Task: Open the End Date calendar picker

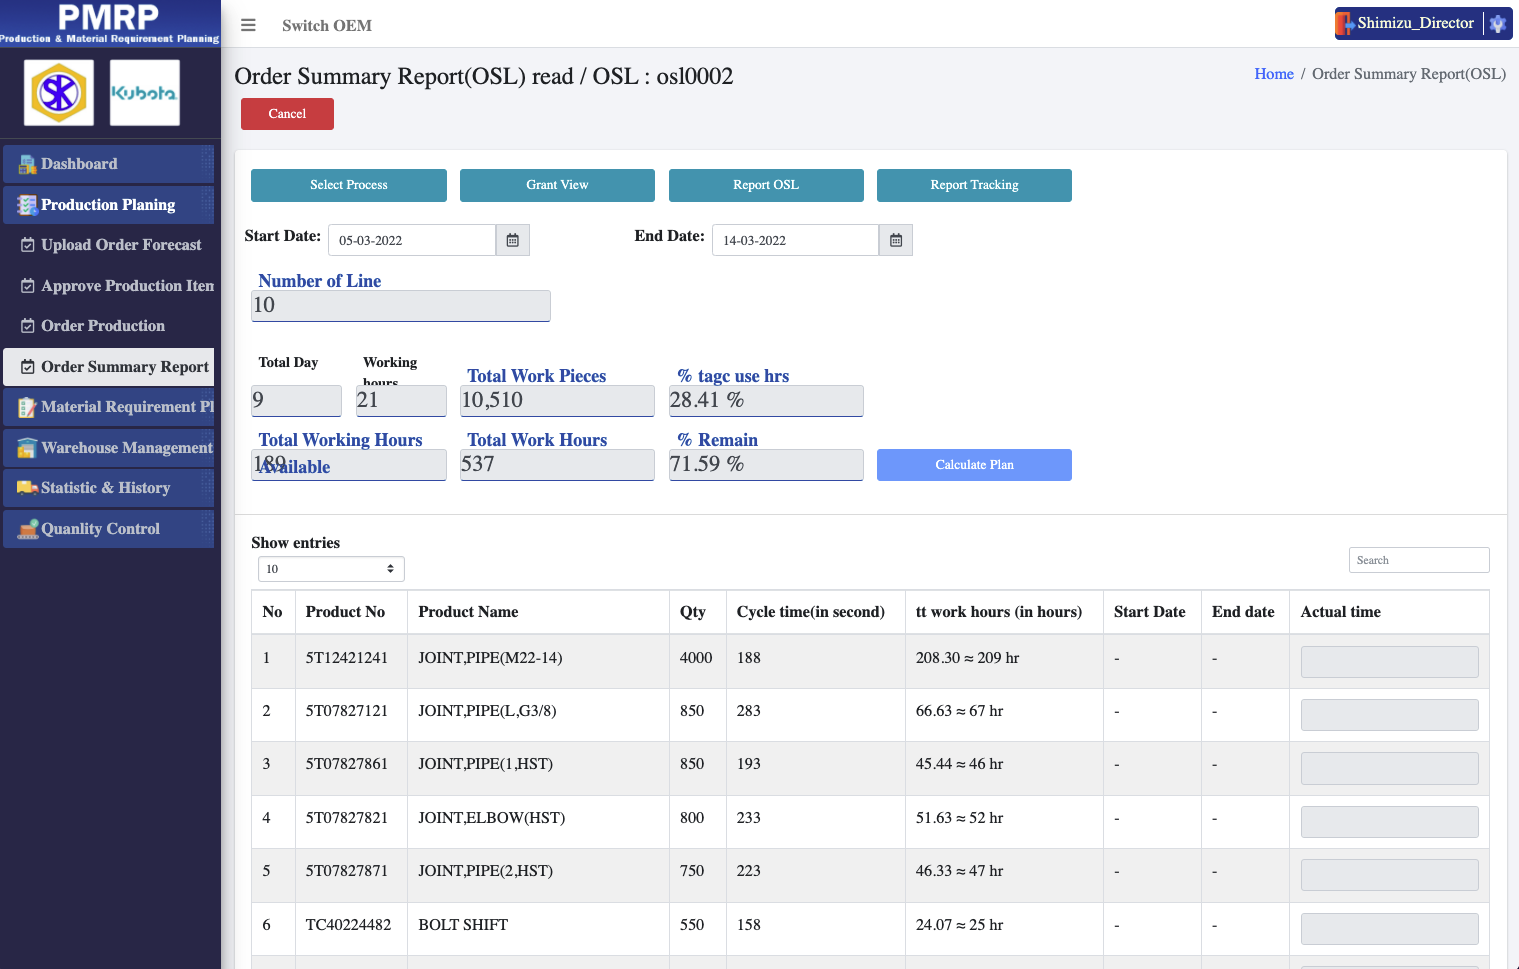Action: [896, 240]
